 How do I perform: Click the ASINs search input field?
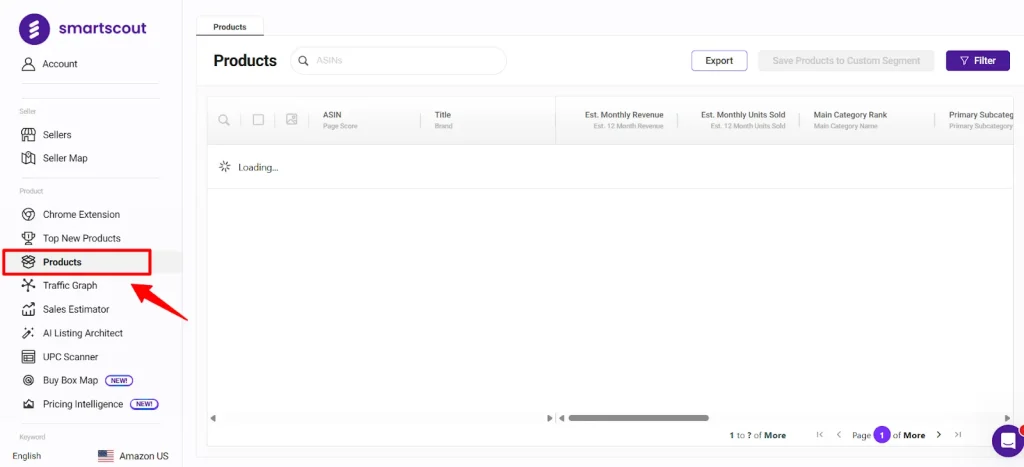click(405, 61)
